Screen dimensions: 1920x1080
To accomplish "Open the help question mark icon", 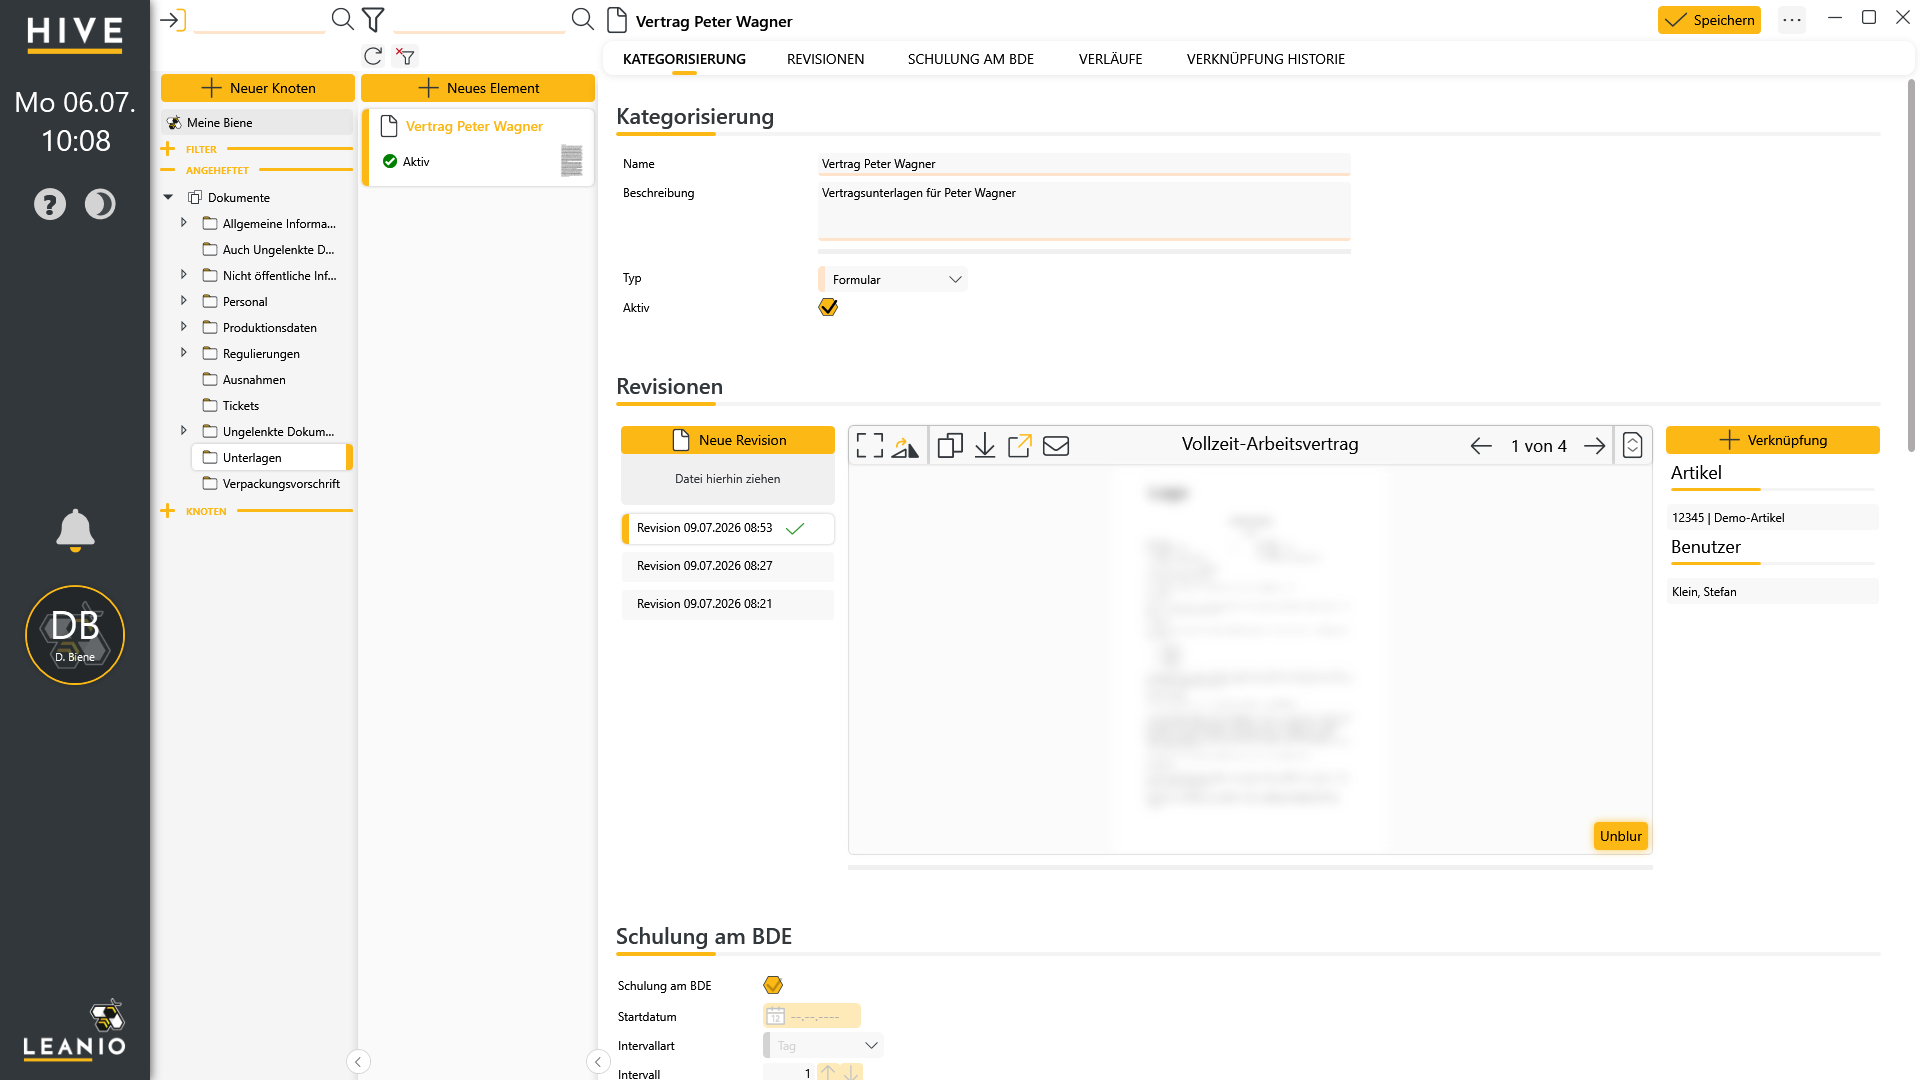I will click(50, 204).
